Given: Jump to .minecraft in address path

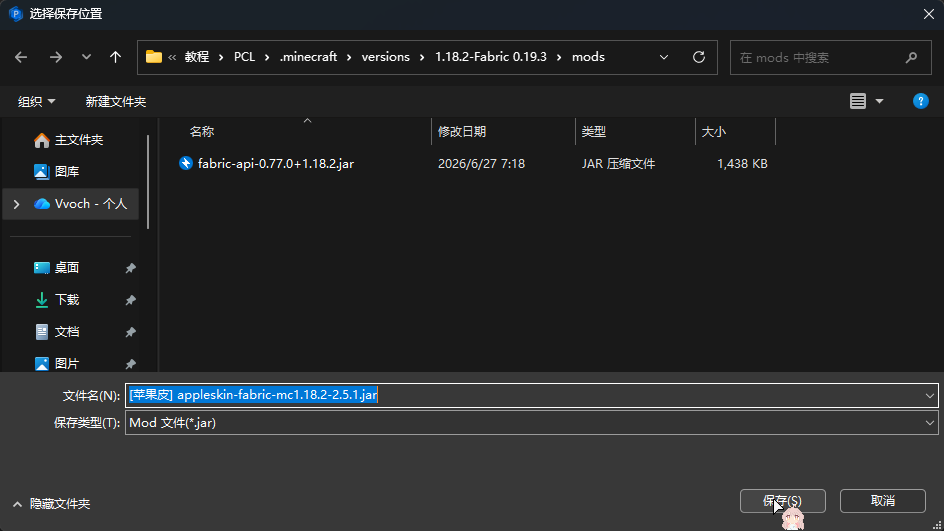Looking at the screenshot, I should (x=308, y=57).
